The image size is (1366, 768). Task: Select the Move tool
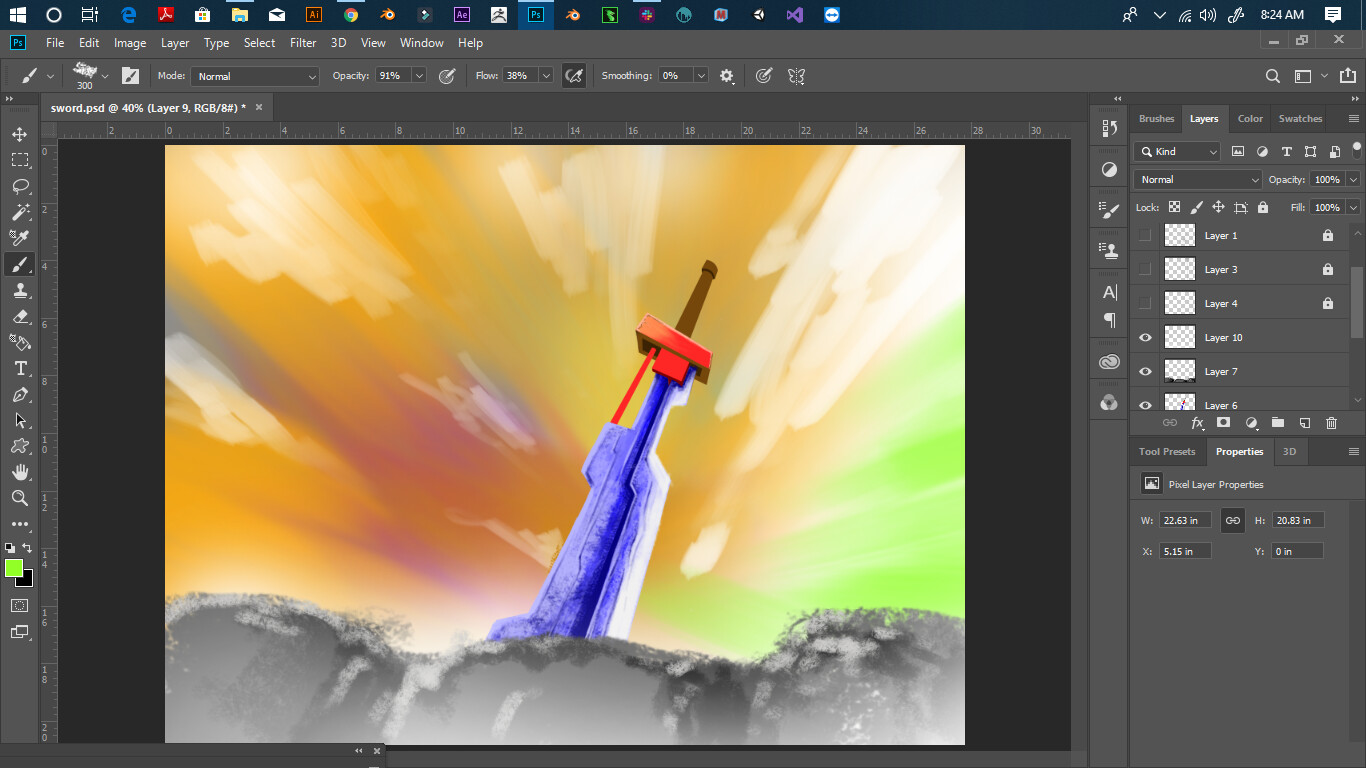[x=20, y=134]
